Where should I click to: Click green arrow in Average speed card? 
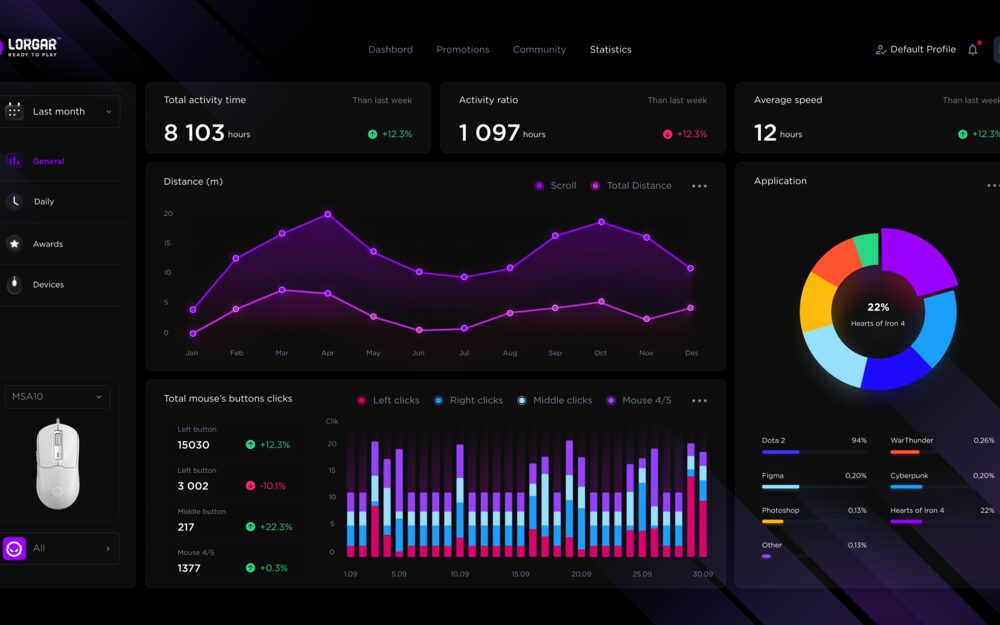(962, 134)
